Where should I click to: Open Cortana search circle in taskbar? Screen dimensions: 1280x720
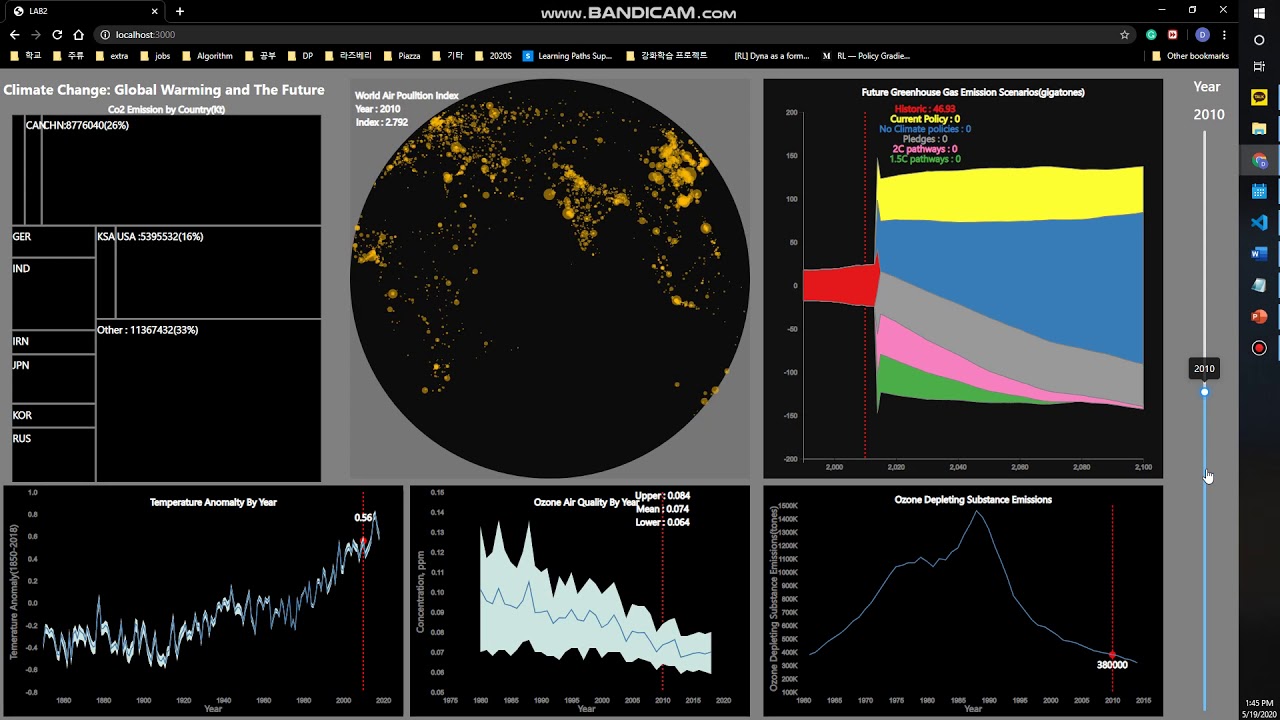point(1259,40)
